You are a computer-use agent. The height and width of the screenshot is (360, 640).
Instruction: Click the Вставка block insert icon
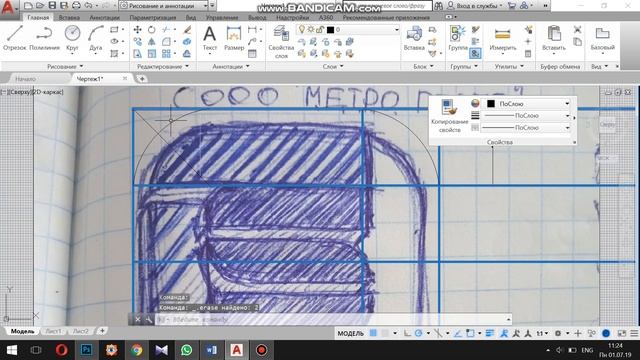click(414, 38)
